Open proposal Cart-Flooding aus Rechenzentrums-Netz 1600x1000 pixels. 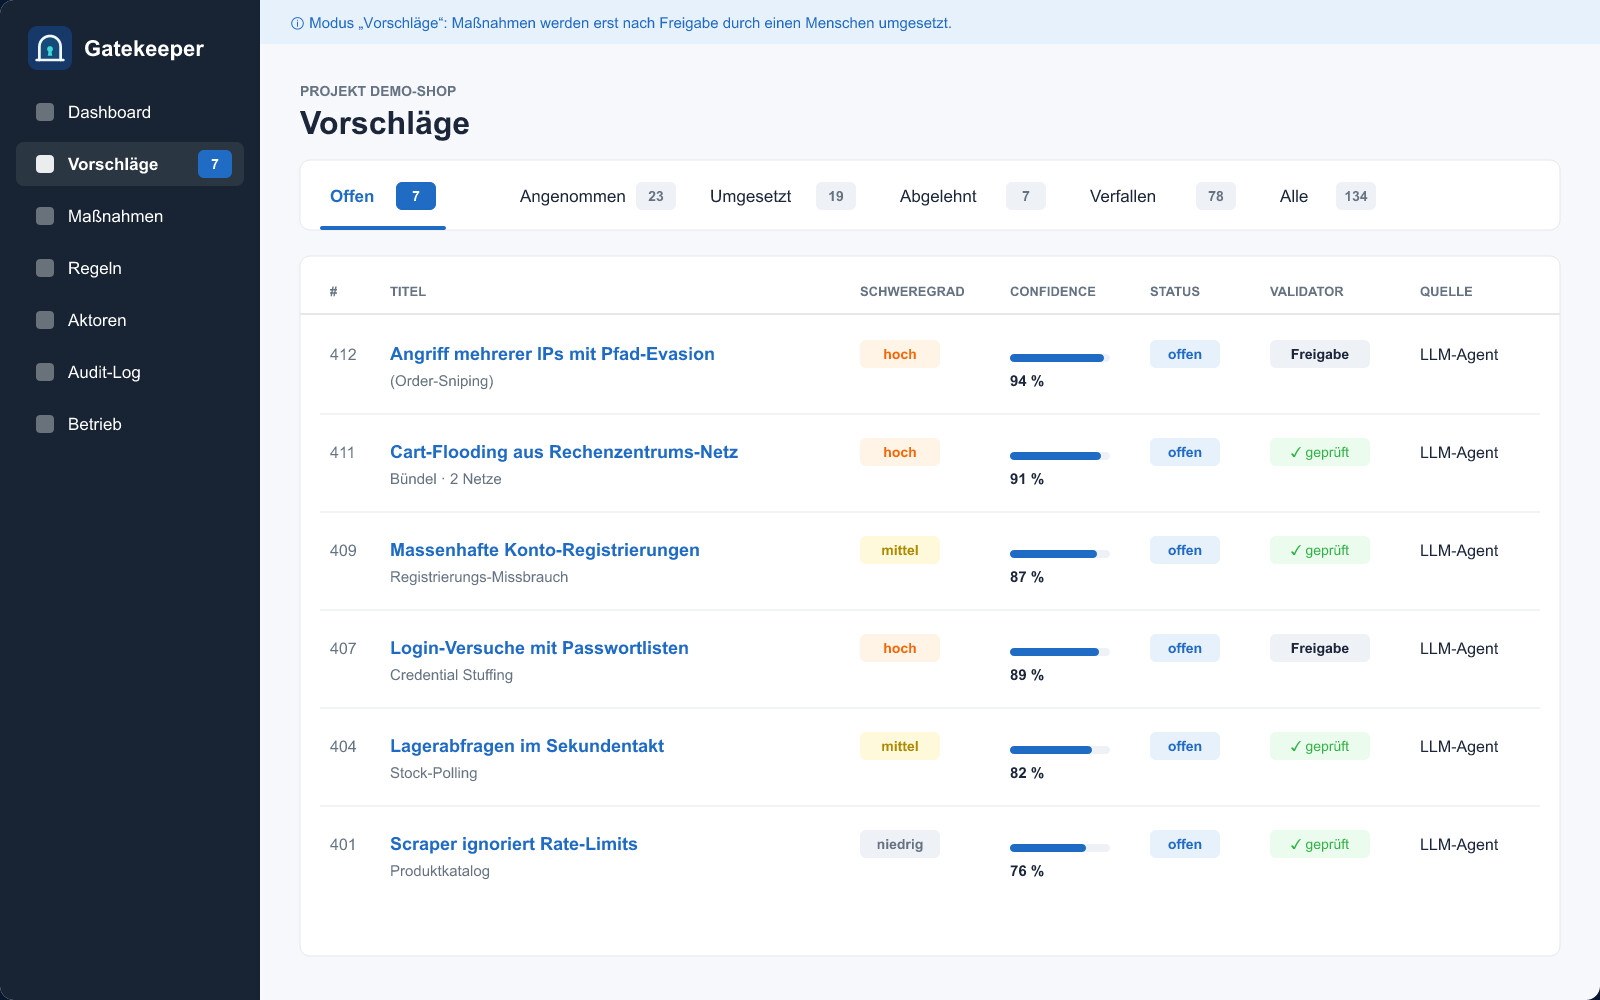(x=564, y=452)
